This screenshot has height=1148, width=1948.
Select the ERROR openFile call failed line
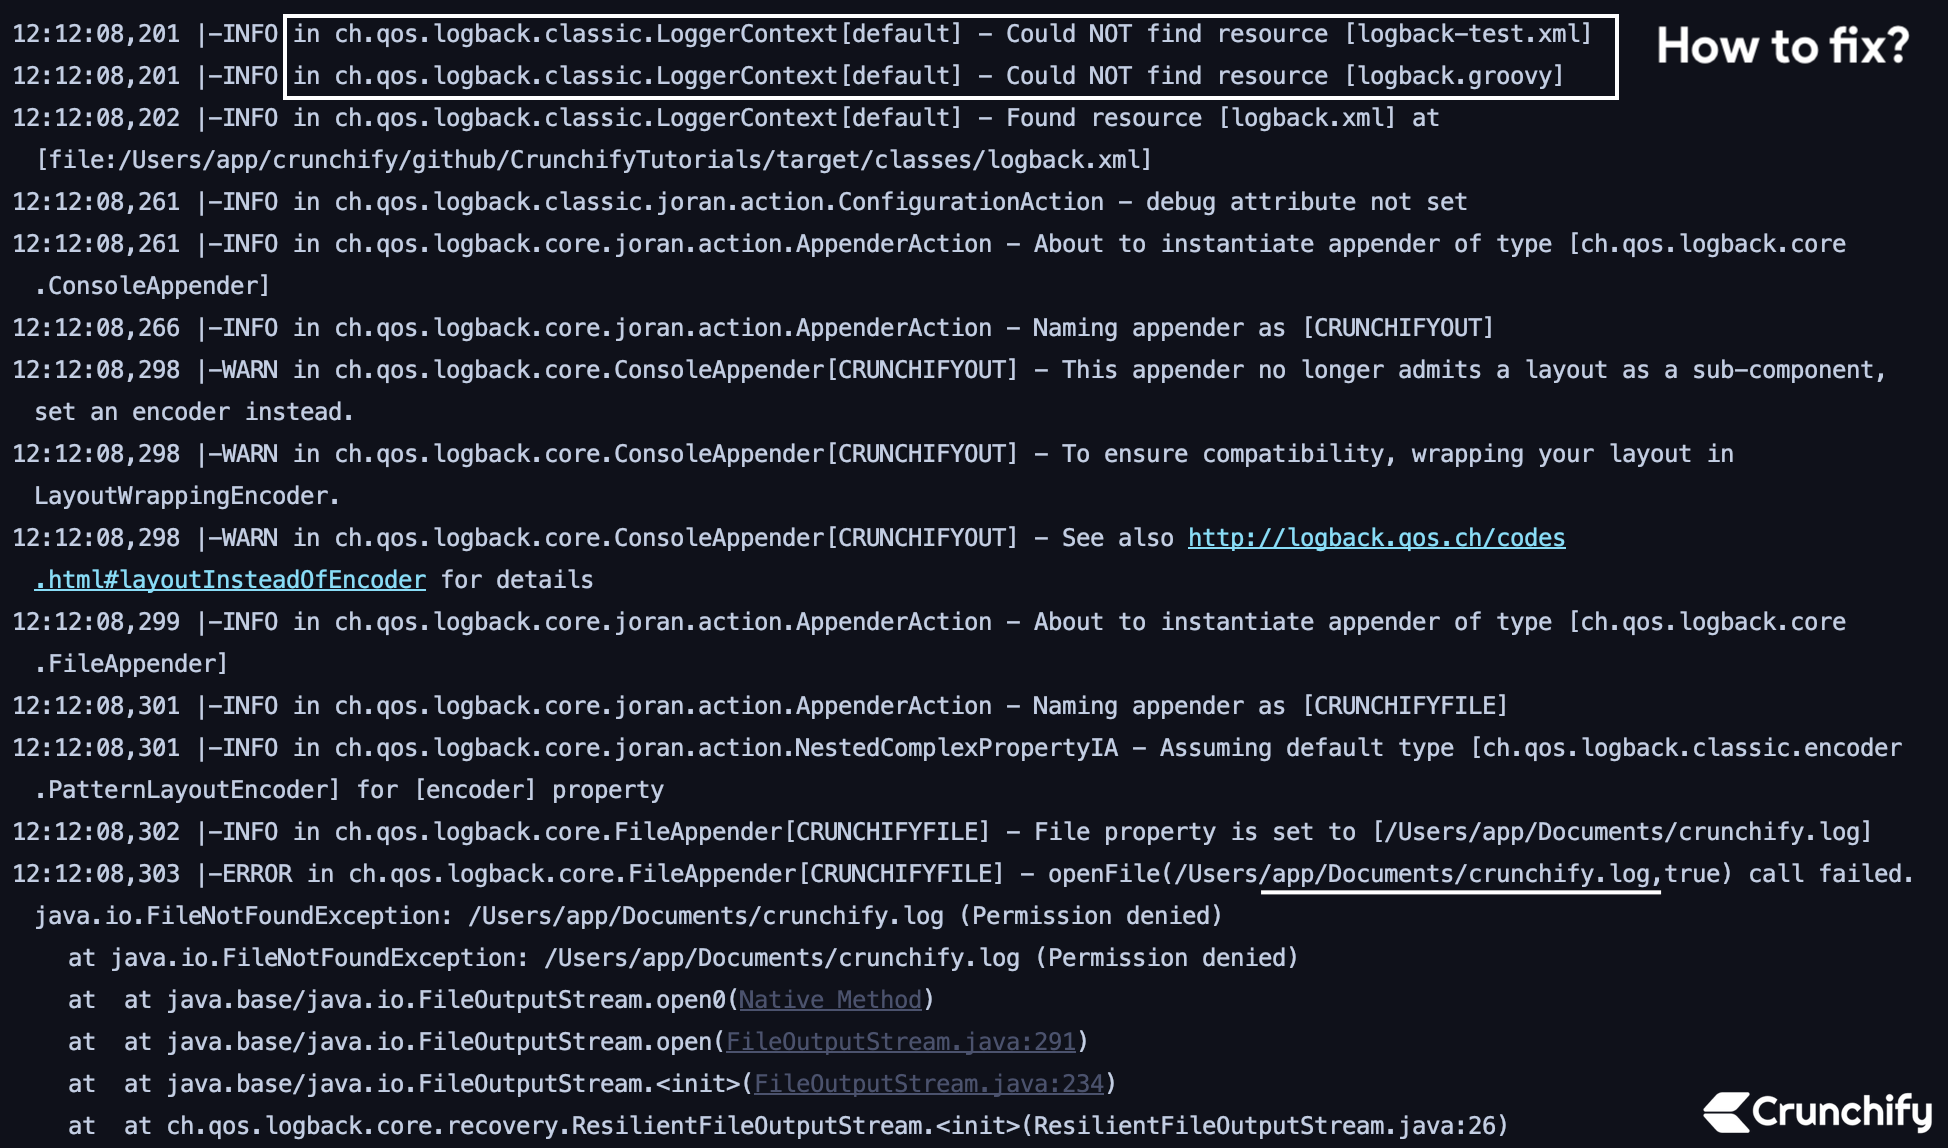[960, 873]
